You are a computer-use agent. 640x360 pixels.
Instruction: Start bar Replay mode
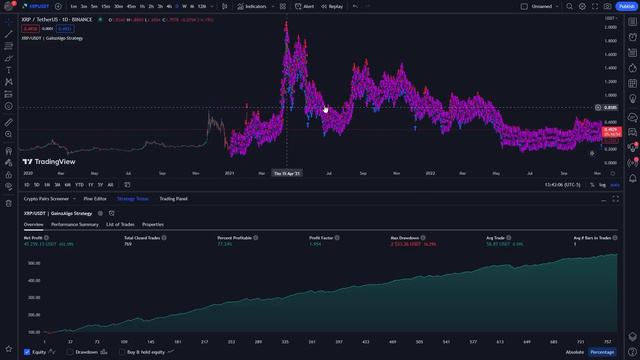tap(332, 7)
